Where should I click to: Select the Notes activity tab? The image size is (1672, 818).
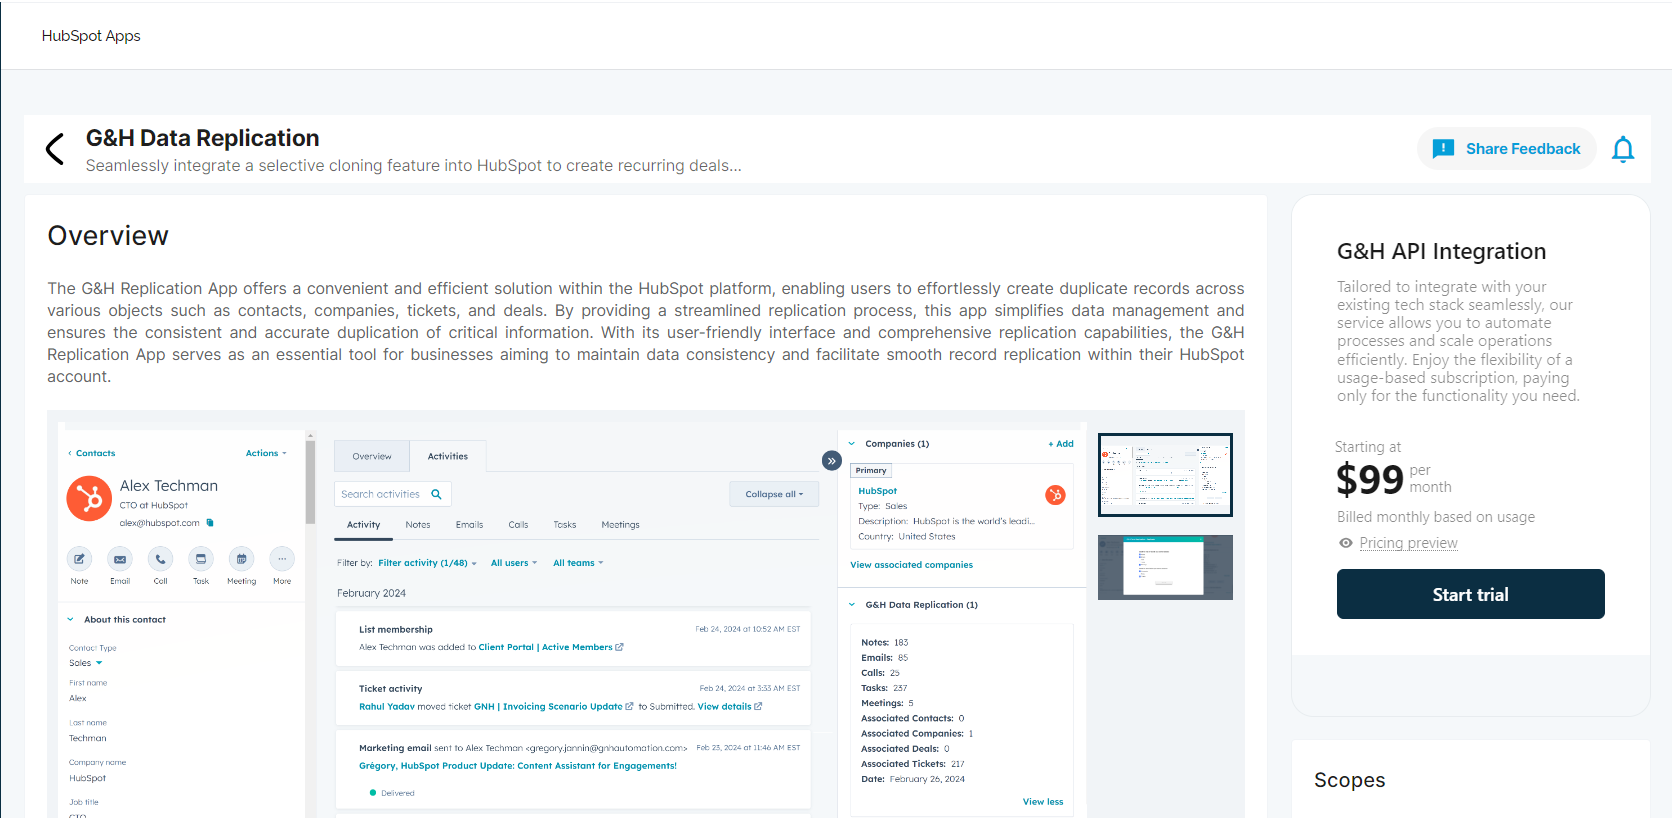click(418, 525)
